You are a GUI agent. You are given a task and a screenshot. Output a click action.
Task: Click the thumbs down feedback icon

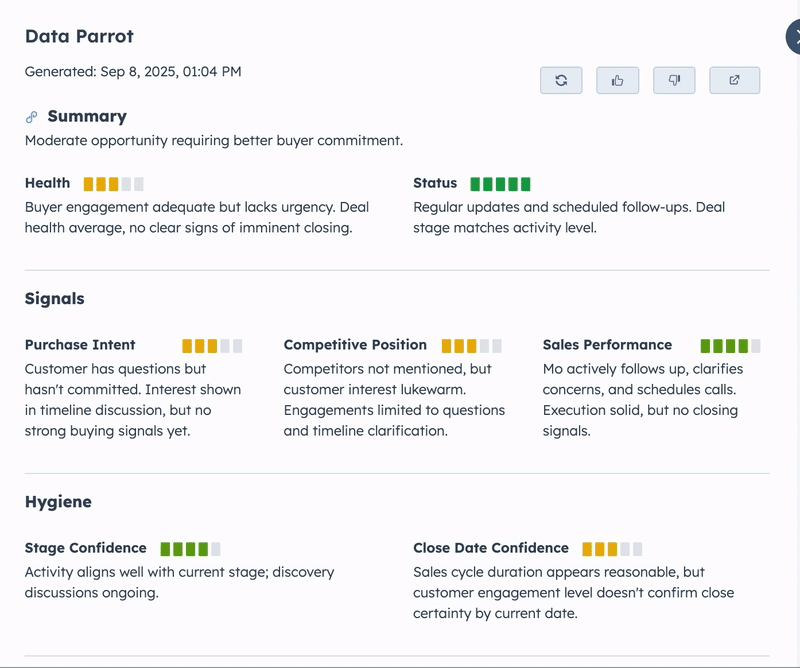[674, 80]
